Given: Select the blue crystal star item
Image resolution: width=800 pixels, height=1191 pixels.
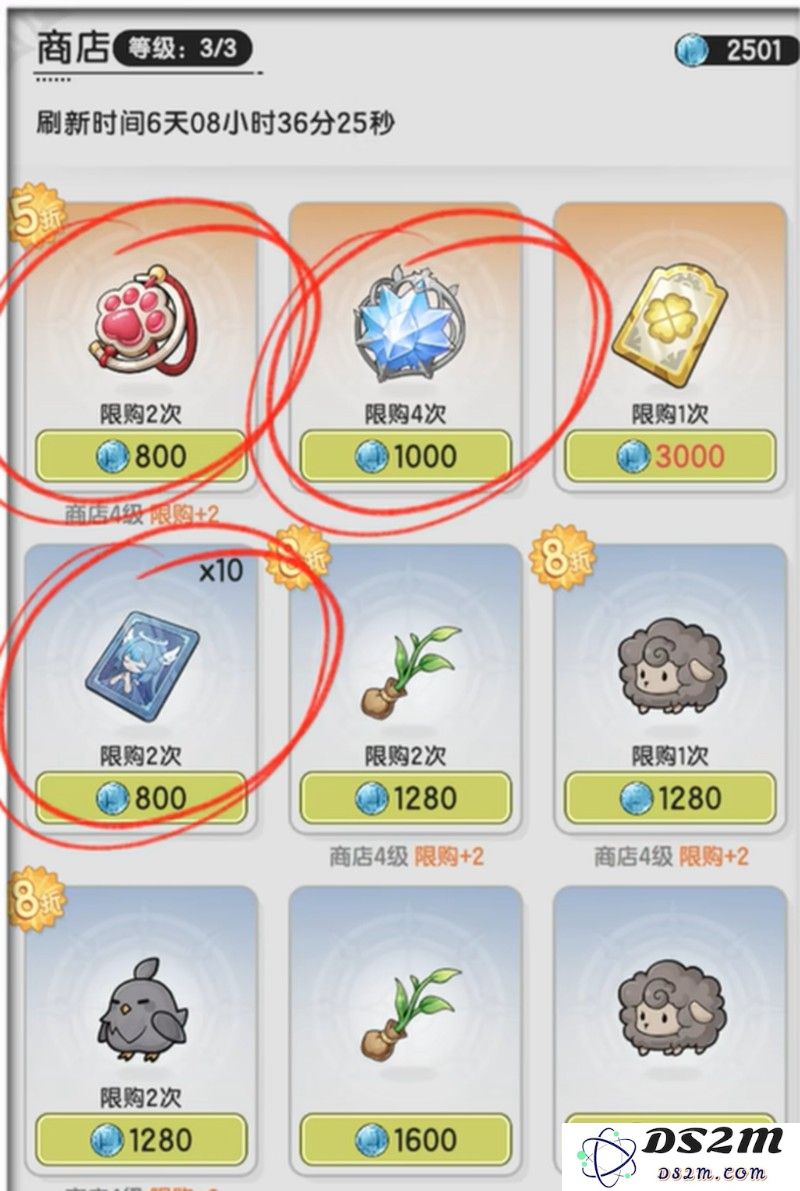Looking at the screenshot, I should 407,323.
